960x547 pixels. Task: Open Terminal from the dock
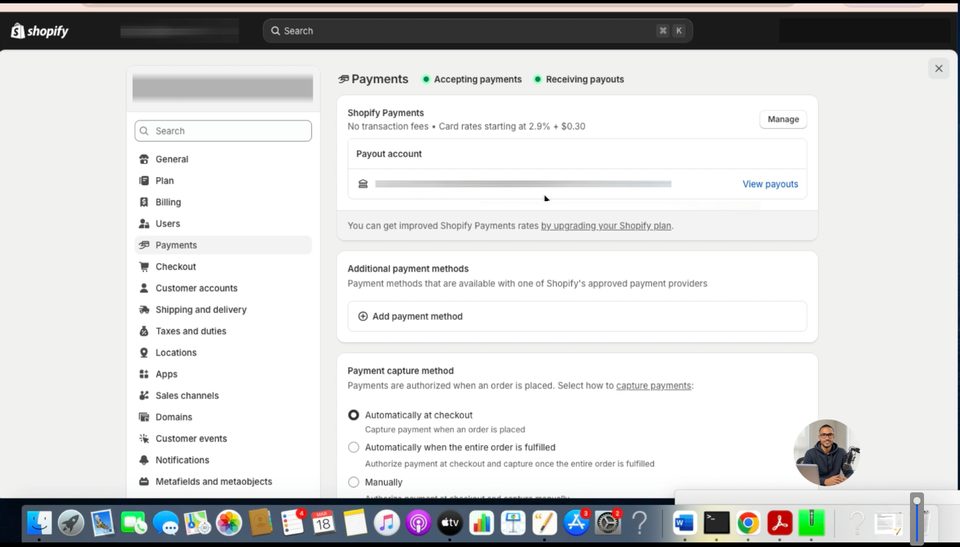[x=716, y=523]
